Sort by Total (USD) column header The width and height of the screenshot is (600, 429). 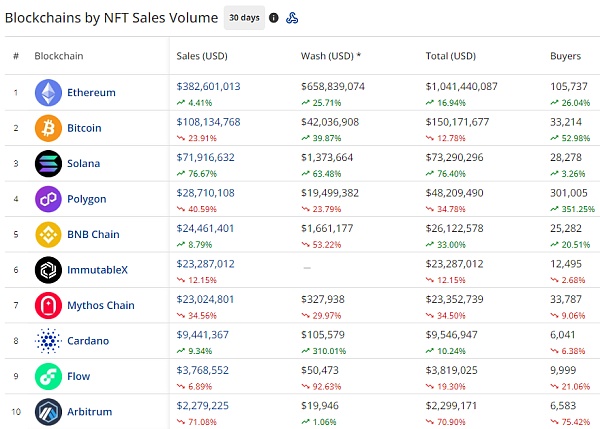451,56
